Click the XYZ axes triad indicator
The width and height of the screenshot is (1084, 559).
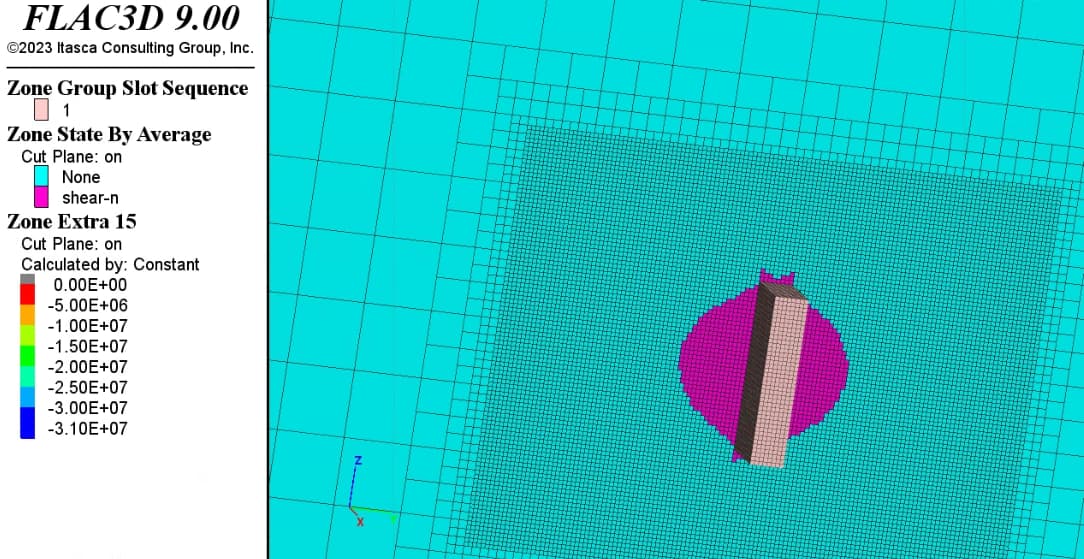coord(371,492)
